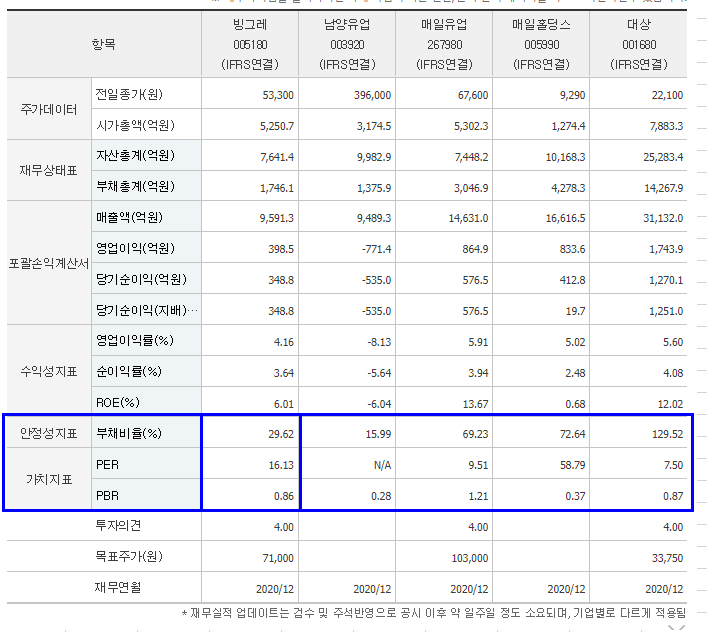Select the 목표주가(원) row label
This screenshot has height=632, width=707.
(x=129, y=557)
